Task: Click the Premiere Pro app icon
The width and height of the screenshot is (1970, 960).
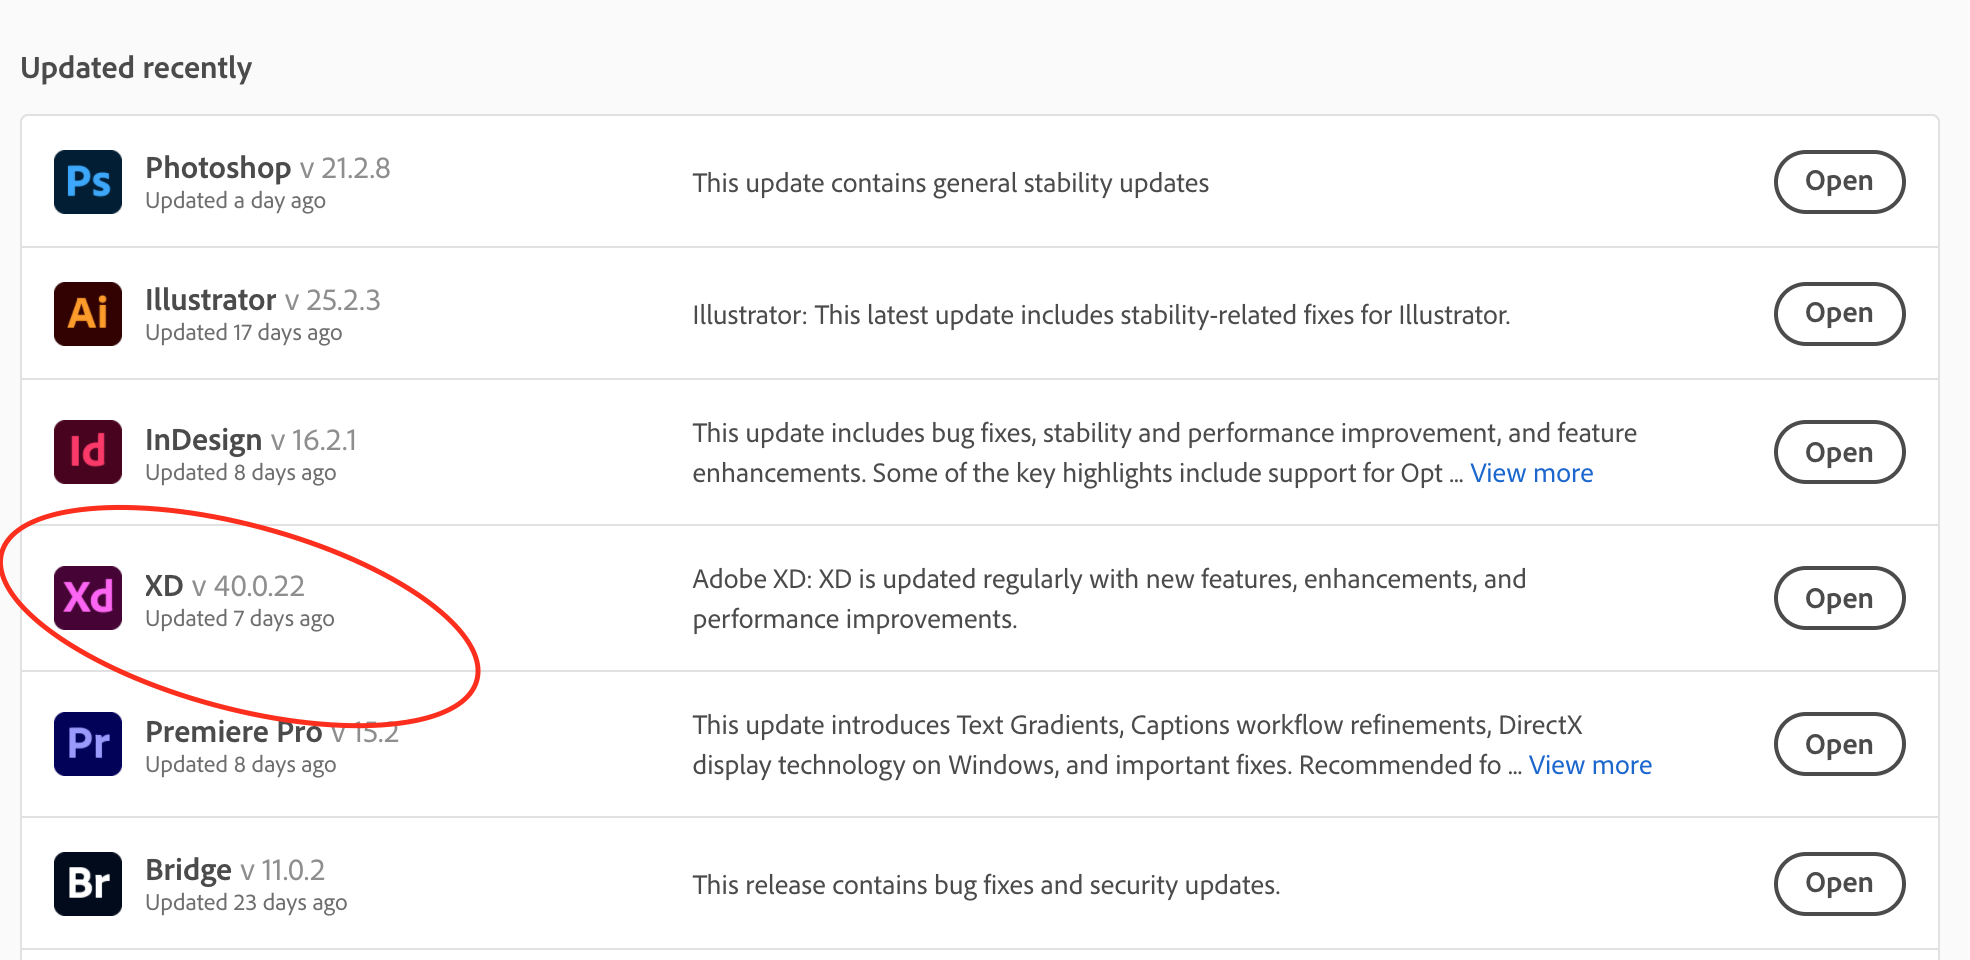Action: coord(88,744)
